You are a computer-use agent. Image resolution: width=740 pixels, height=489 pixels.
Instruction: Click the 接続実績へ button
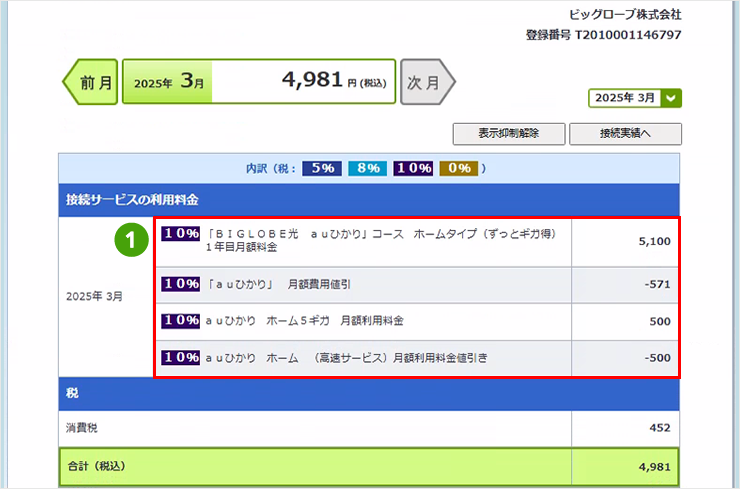click(625, 134)
